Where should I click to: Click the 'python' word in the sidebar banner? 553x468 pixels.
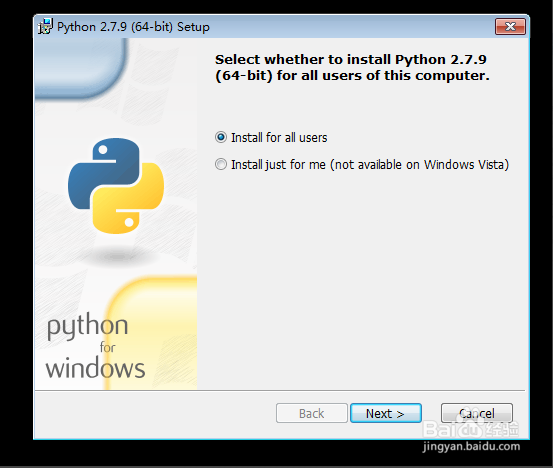point(87,326)
